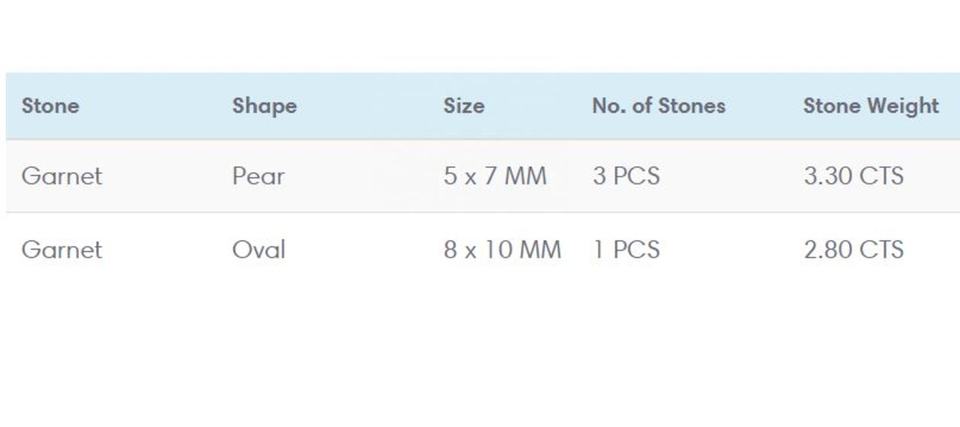Click the blue table header row
960x427 pixels.
coord(380,105)
